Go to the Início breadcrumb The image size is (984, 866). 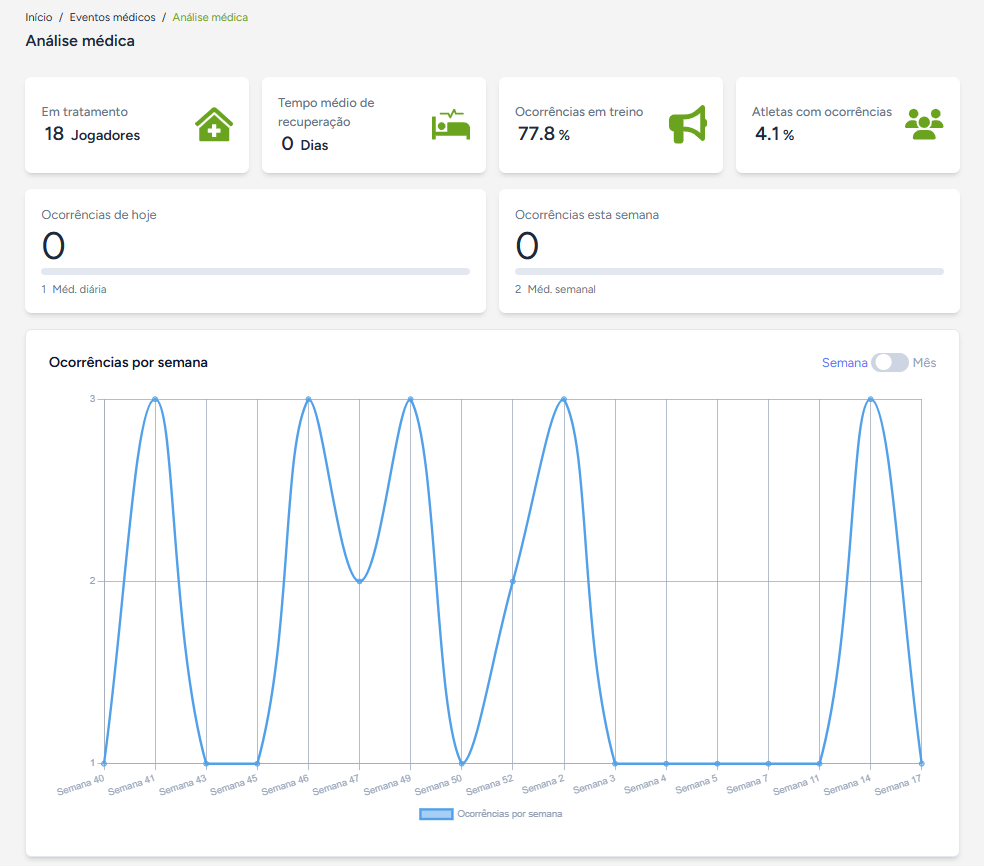[x=39, y=18]
